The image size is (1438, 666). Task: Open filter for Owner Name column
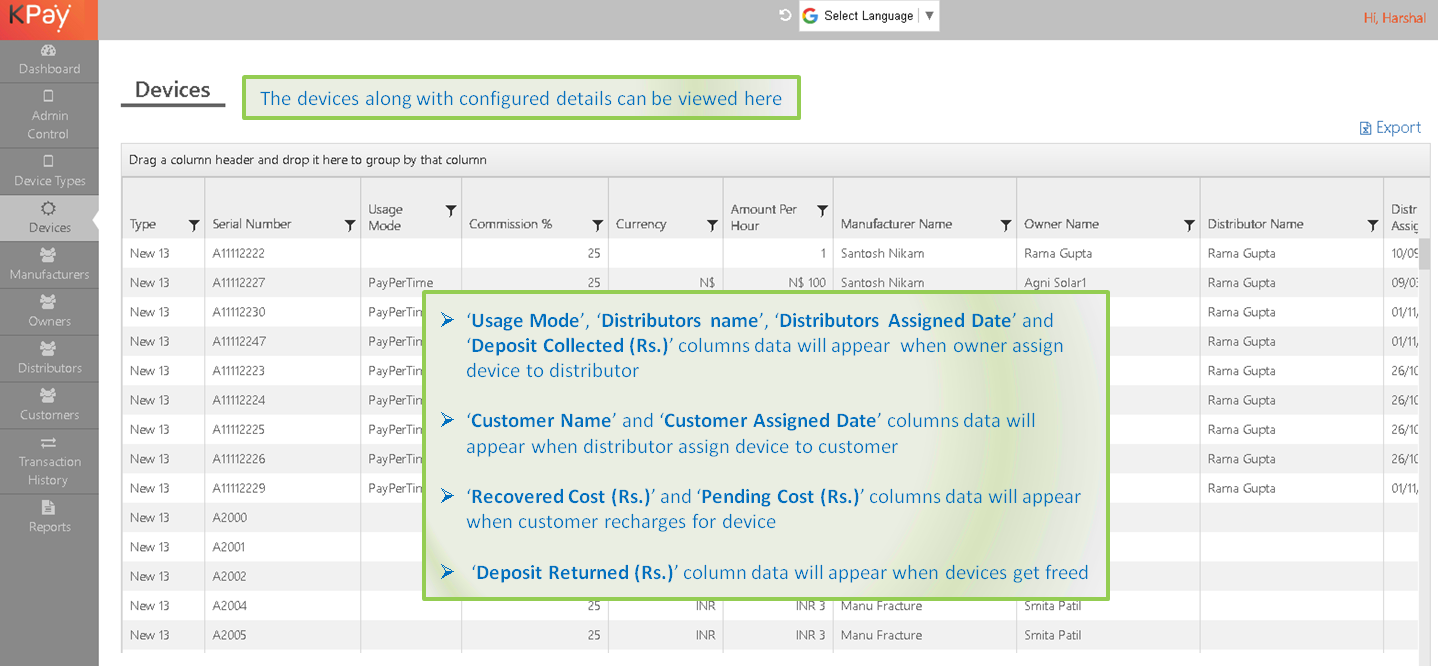pos(1189,225)
